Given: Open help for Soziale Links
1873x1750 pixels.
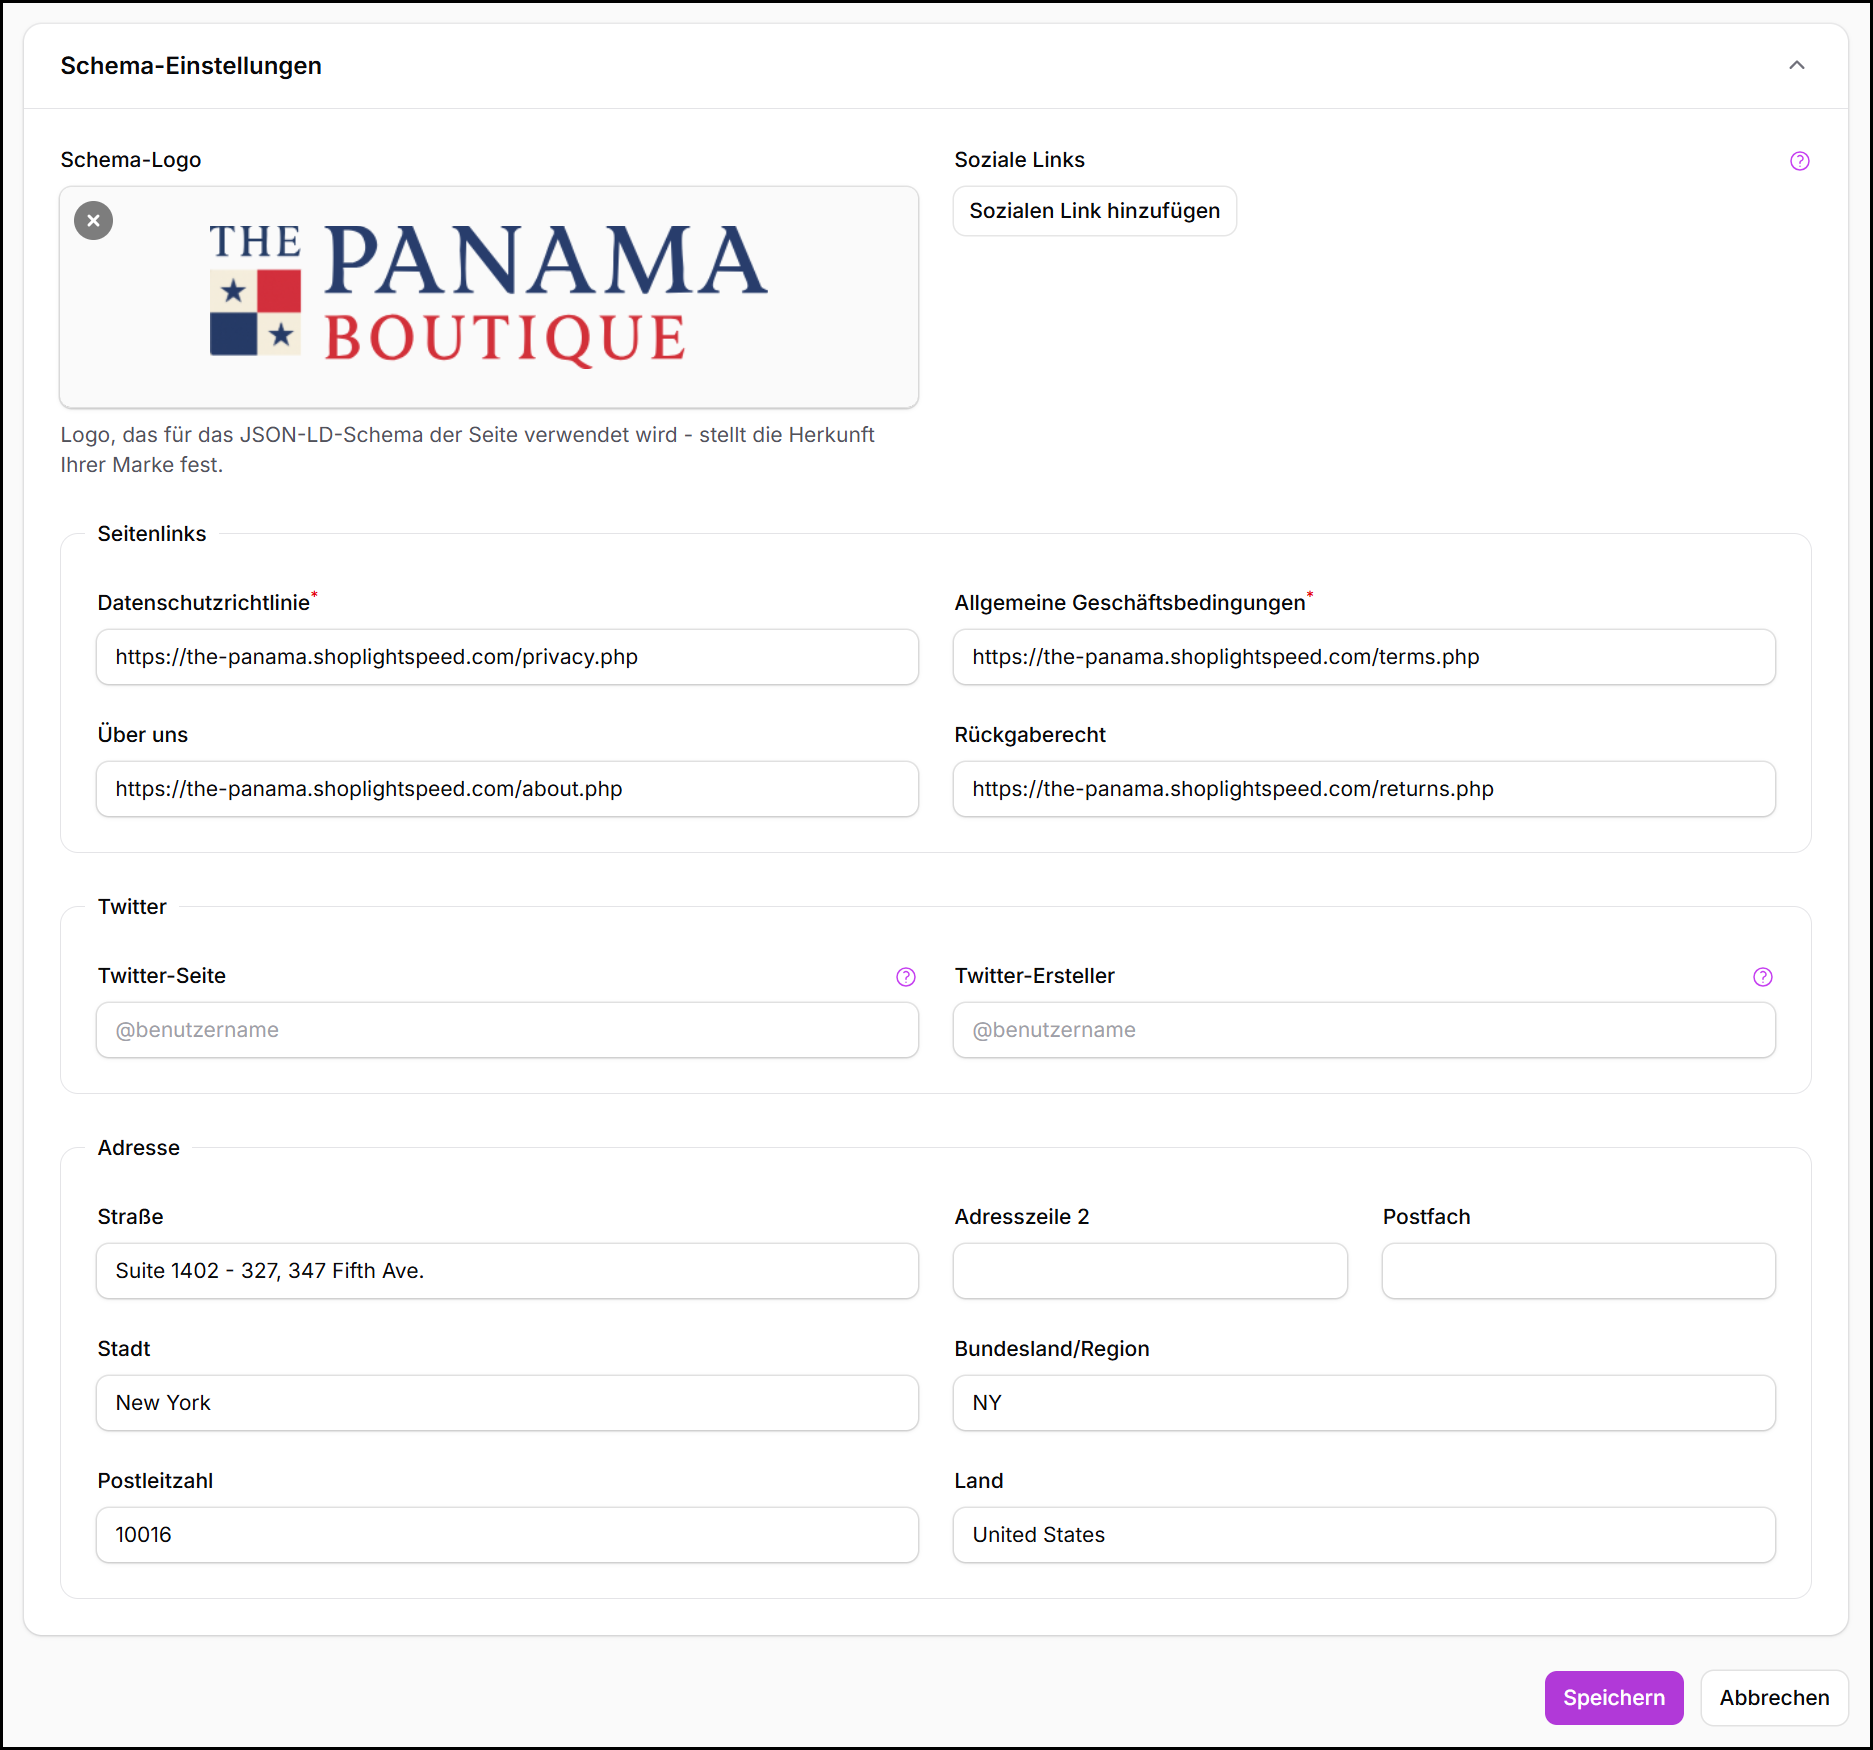Looking at the screenshot, I should pos(1799,161).
